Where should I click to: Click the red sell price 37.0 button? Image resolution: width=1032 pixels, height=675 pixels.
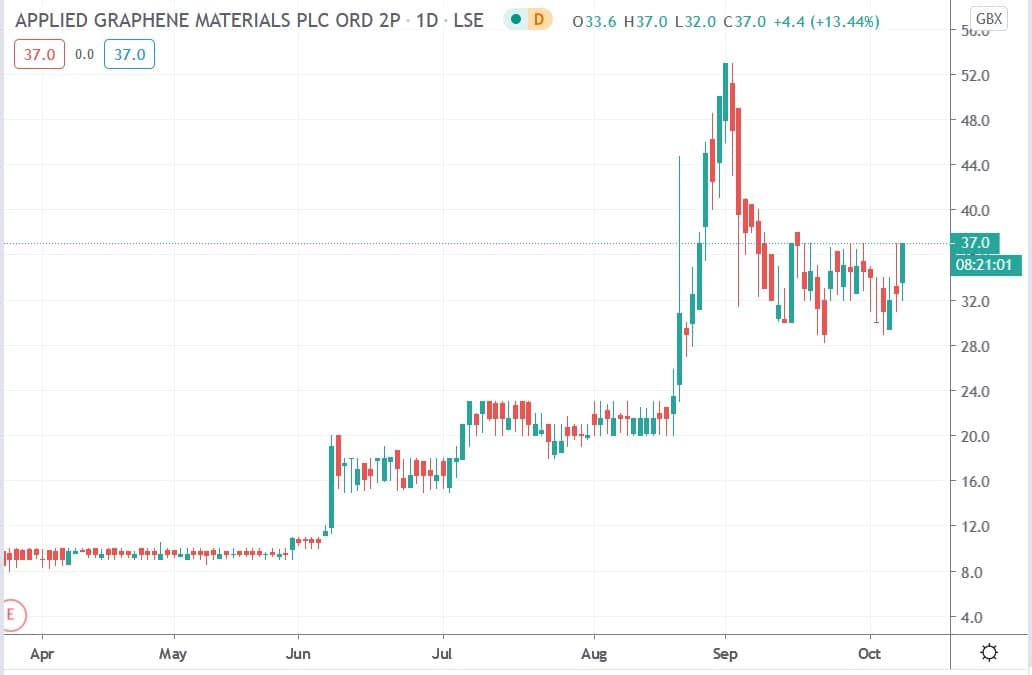39,54
